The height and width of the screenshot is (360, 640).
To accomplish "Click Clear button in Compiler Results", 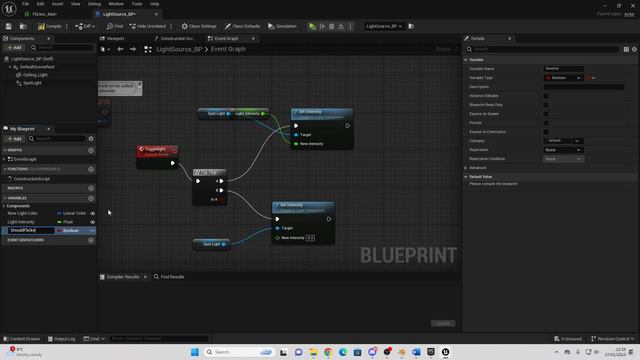I will pyautogui.click(x=443, y=323).
